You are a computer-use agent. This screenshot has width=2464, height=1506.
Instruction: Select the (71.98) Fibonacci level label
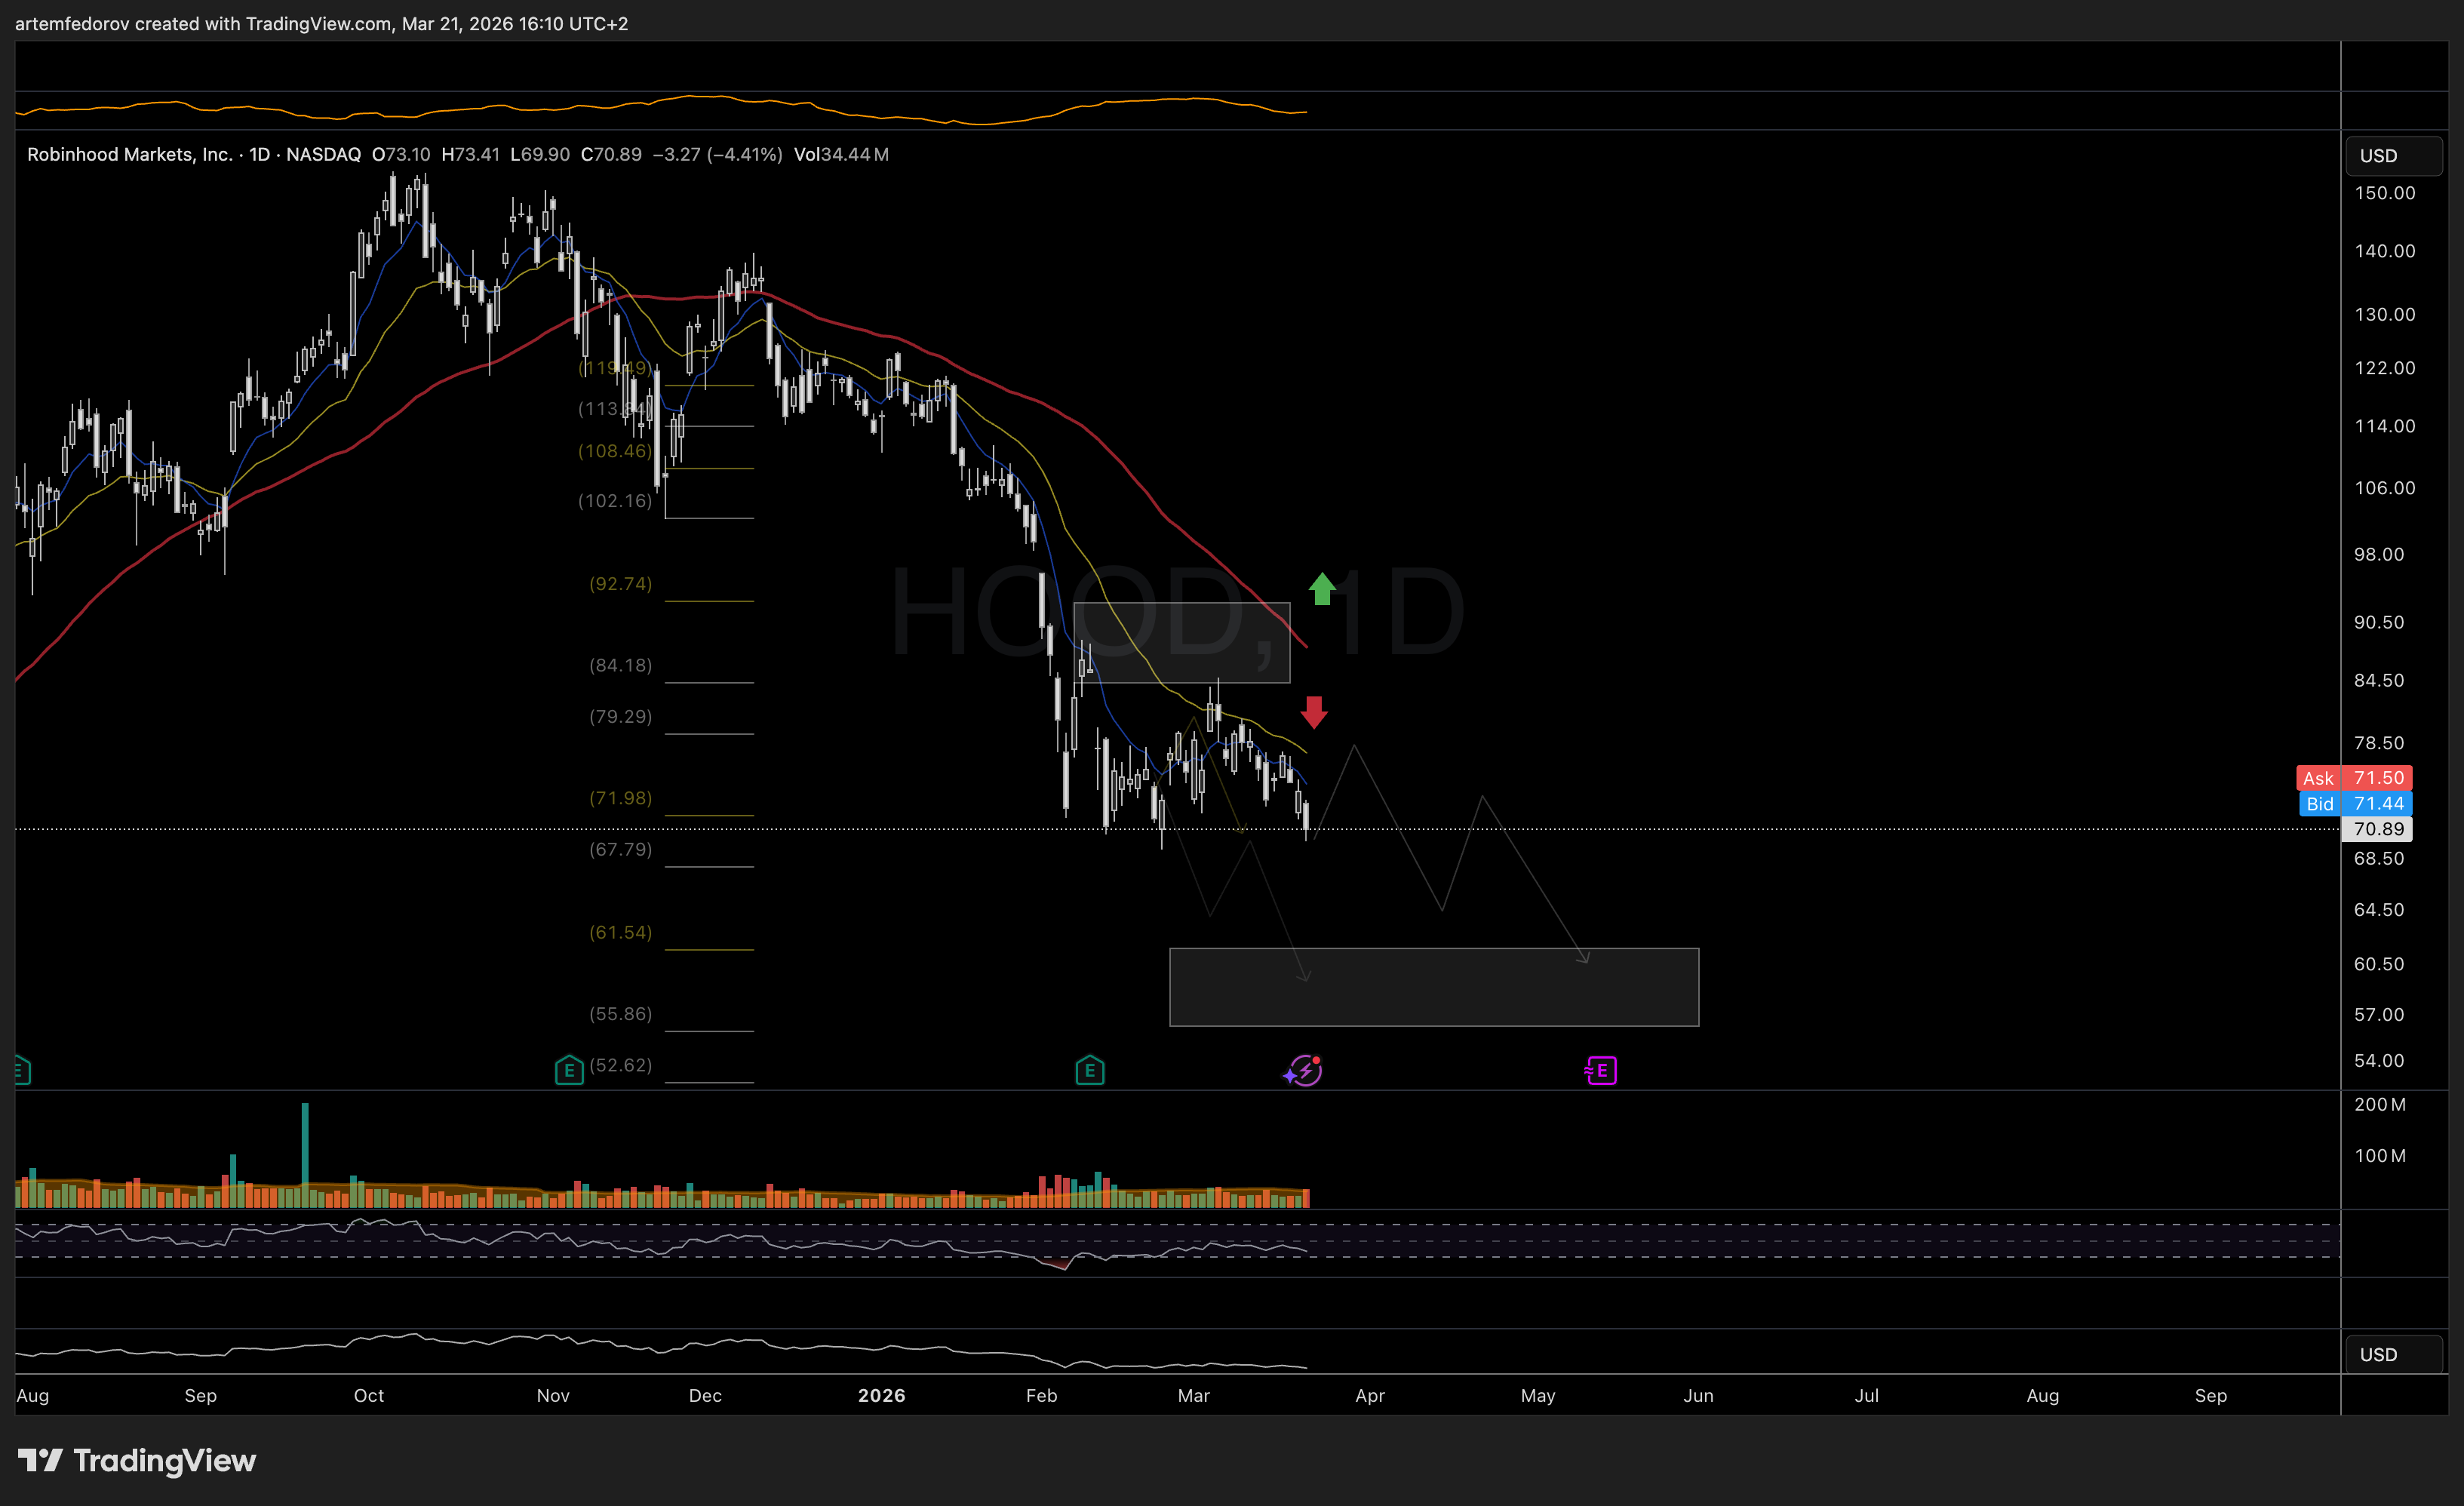pyautogui.click(x=620, y=799)
